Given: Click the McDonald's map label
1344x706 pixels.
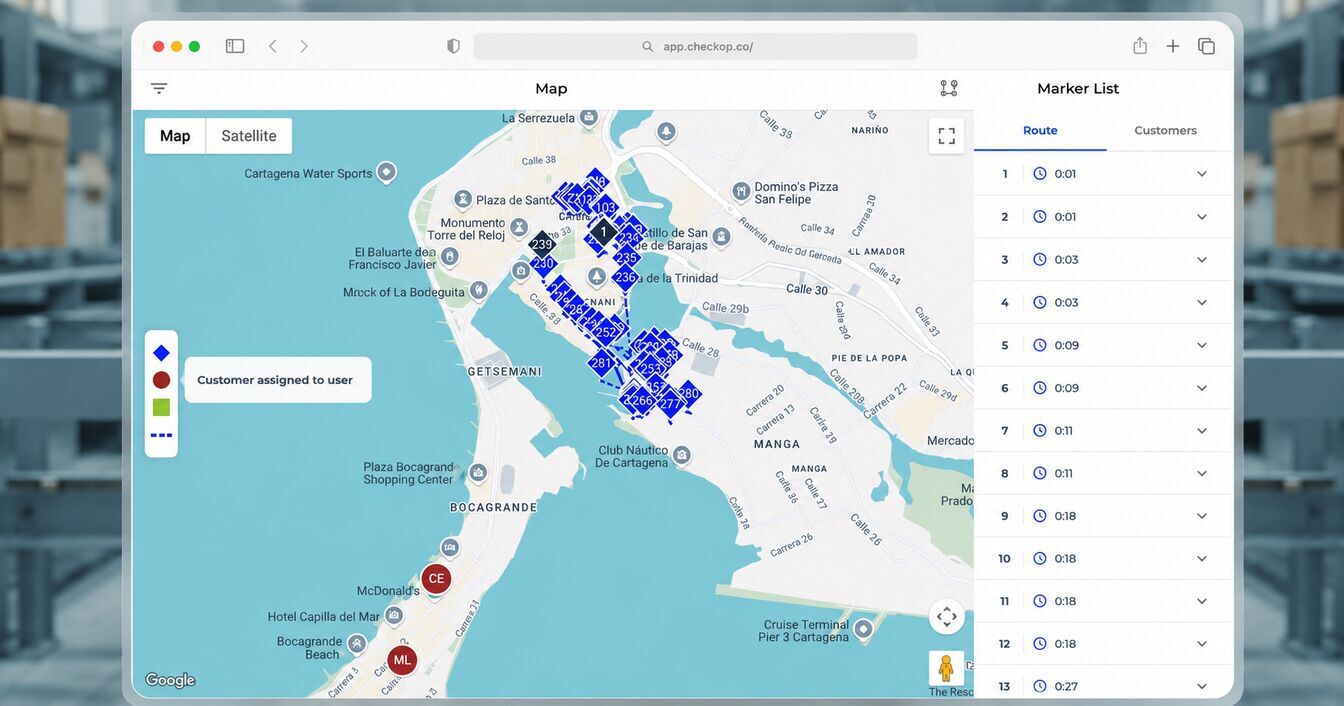Looking at the screenshot, I should (x=388, y=591).
